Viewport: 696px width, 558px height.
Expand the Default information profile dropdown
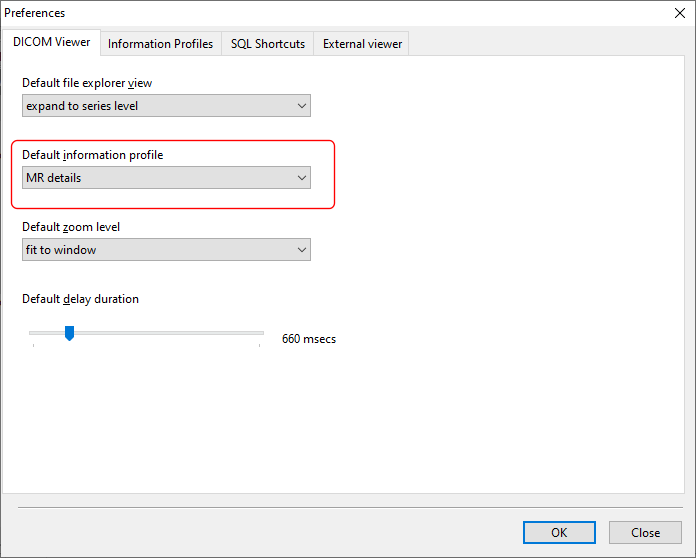(x=166, y=178)
